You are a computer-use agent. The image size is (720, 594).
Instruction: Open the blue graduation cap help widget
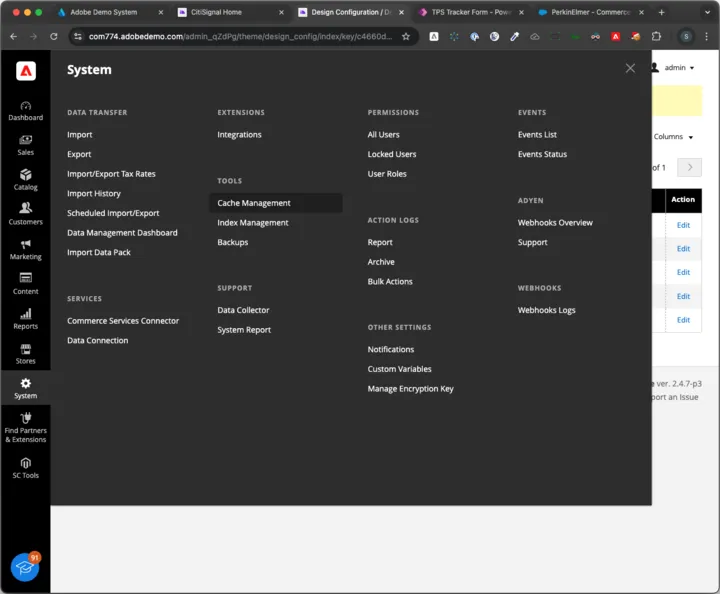25,567
